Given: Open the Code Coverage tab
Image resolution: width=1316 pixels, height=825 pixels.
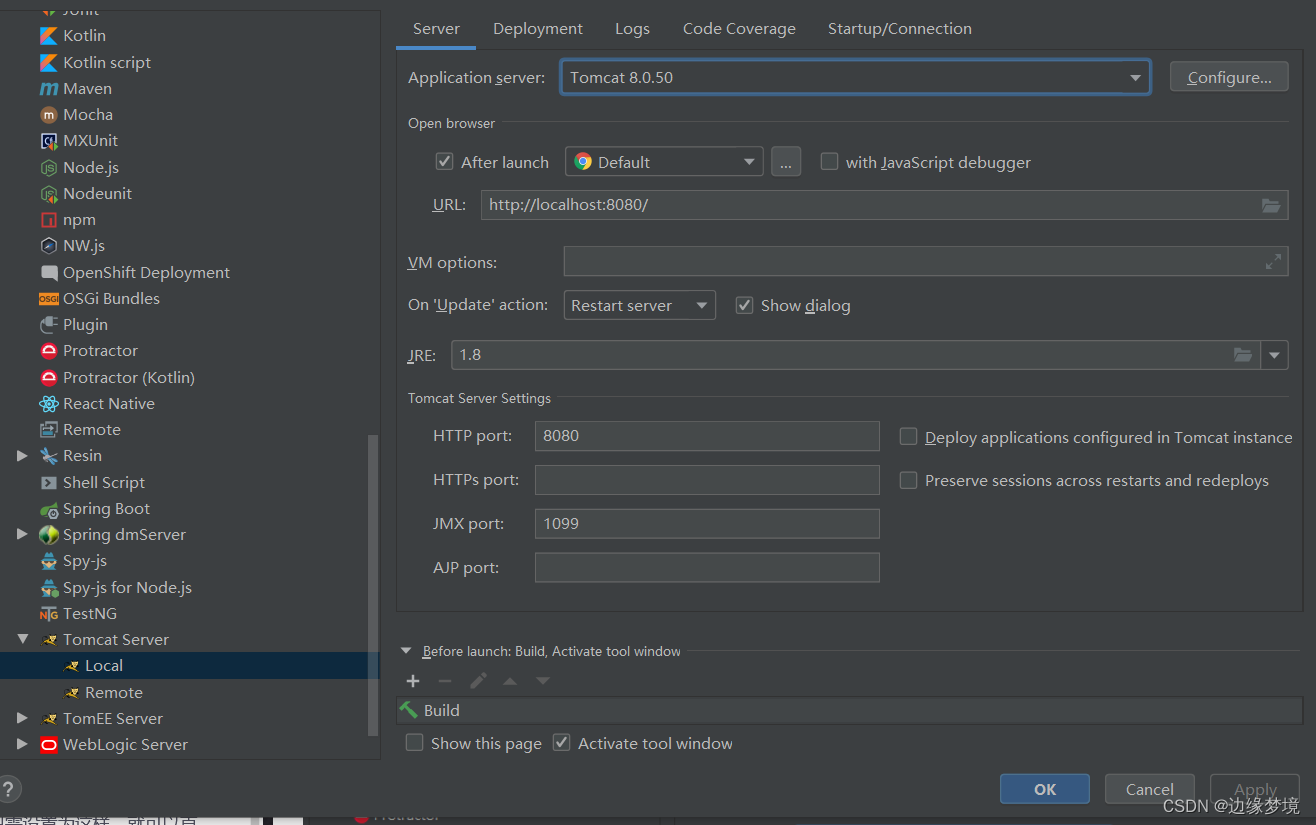Looking at the screenshot, I should [x=739, y=29].
